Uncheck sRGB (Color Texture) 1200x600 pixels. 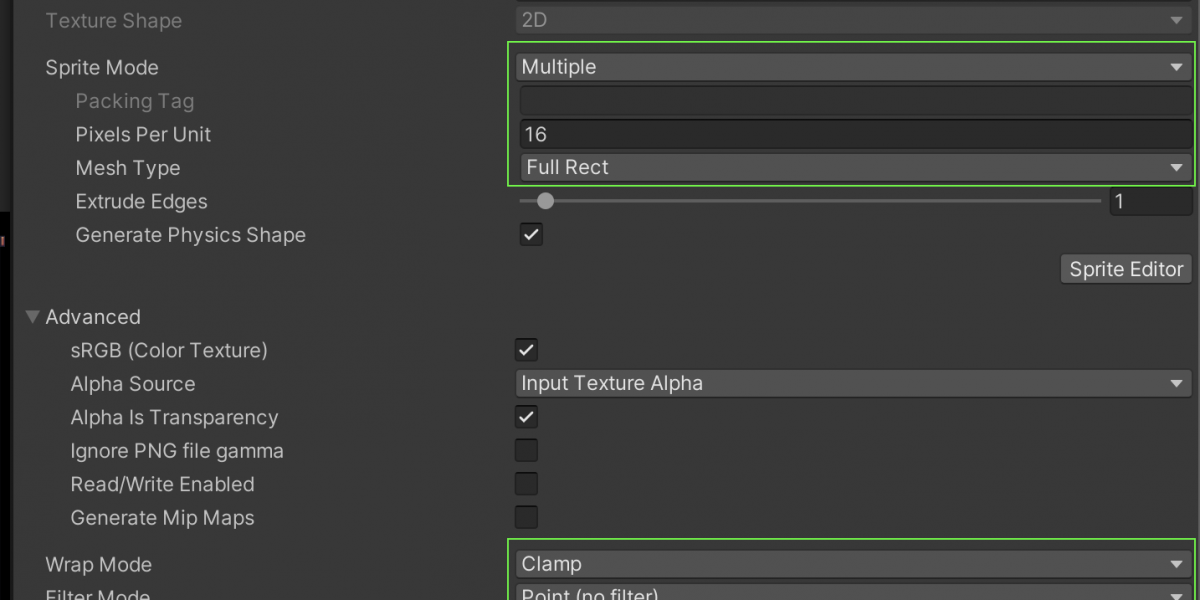[526, 350]
